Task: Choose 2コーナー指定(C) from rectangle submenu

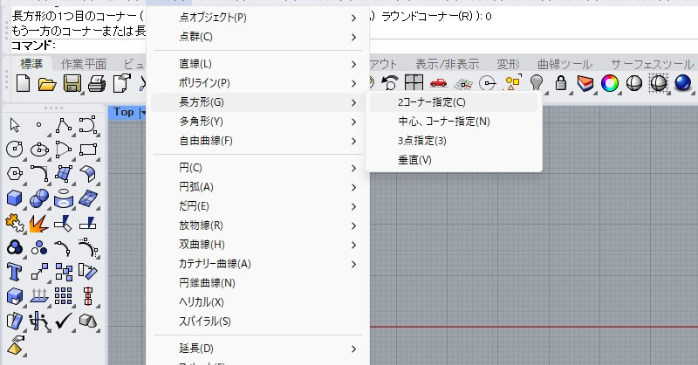Action: pyautogui.click(x=454, y=102)
